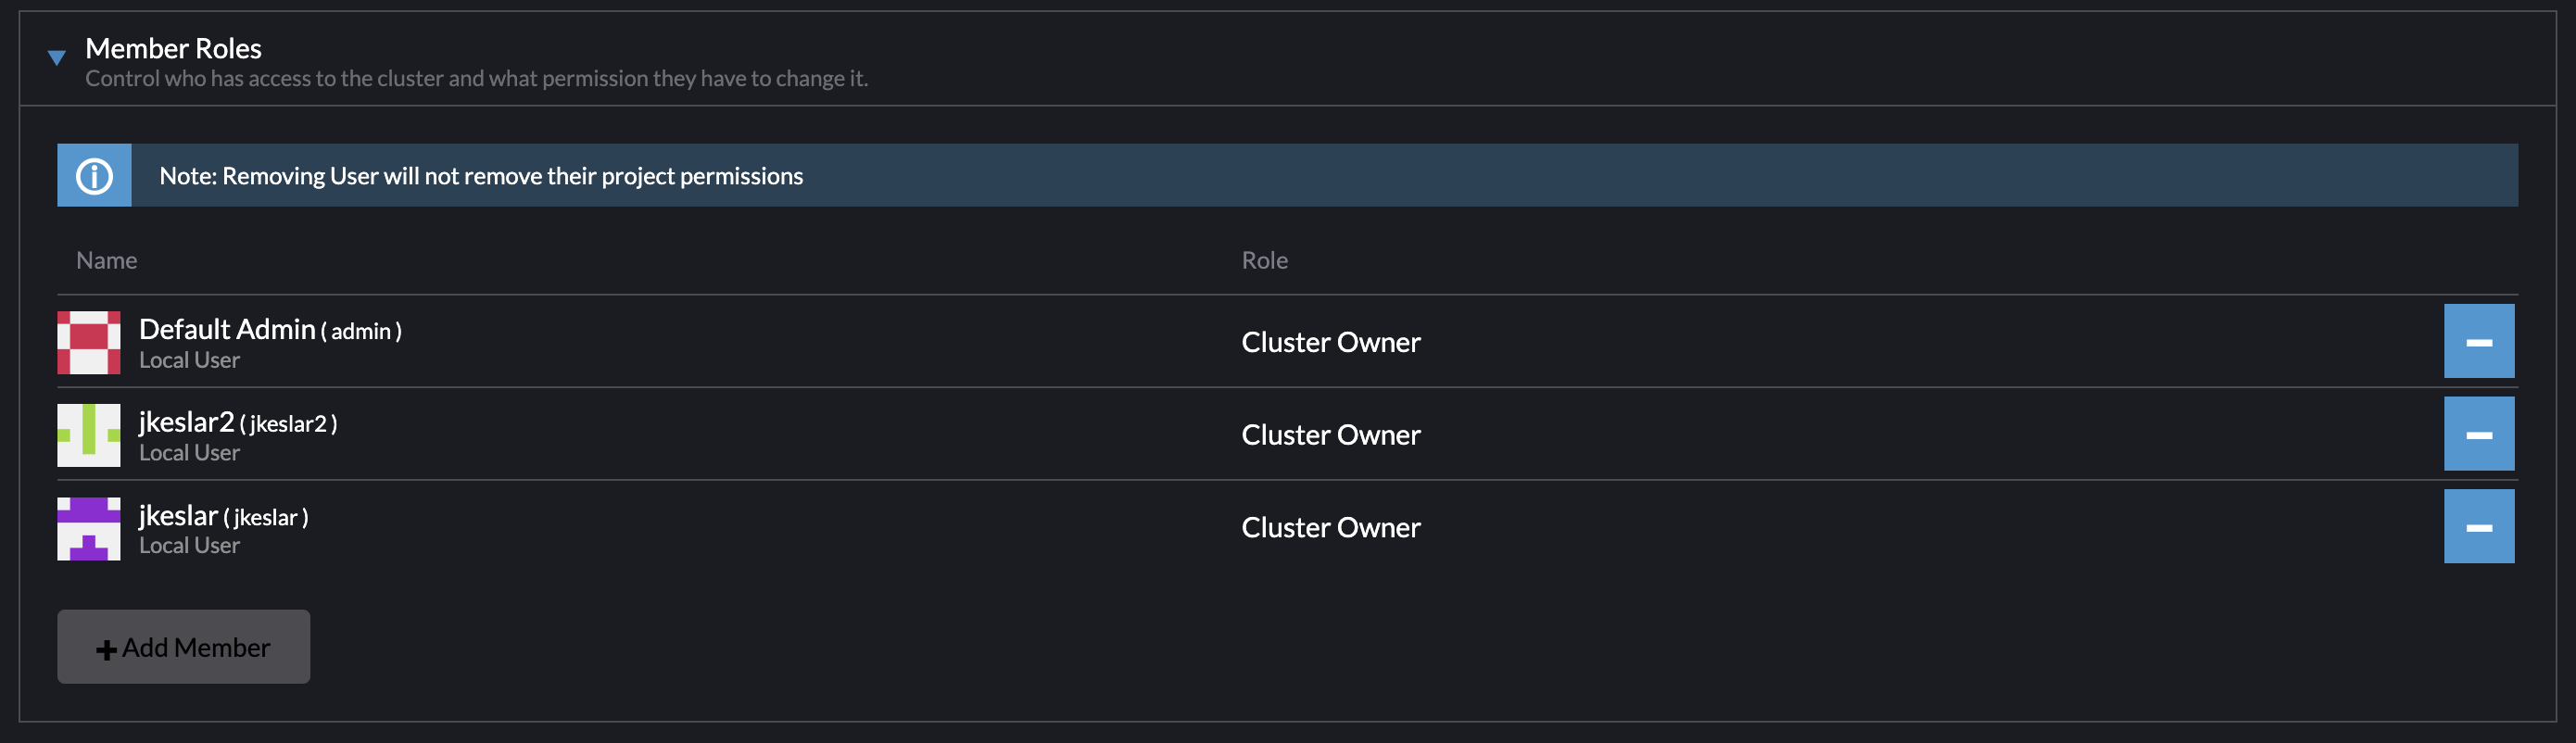This screenshot has height=743, width=2576.
Task: Click the remove icon for jkeslar2
Action: pyautogui.click(x=2479, y=433)
